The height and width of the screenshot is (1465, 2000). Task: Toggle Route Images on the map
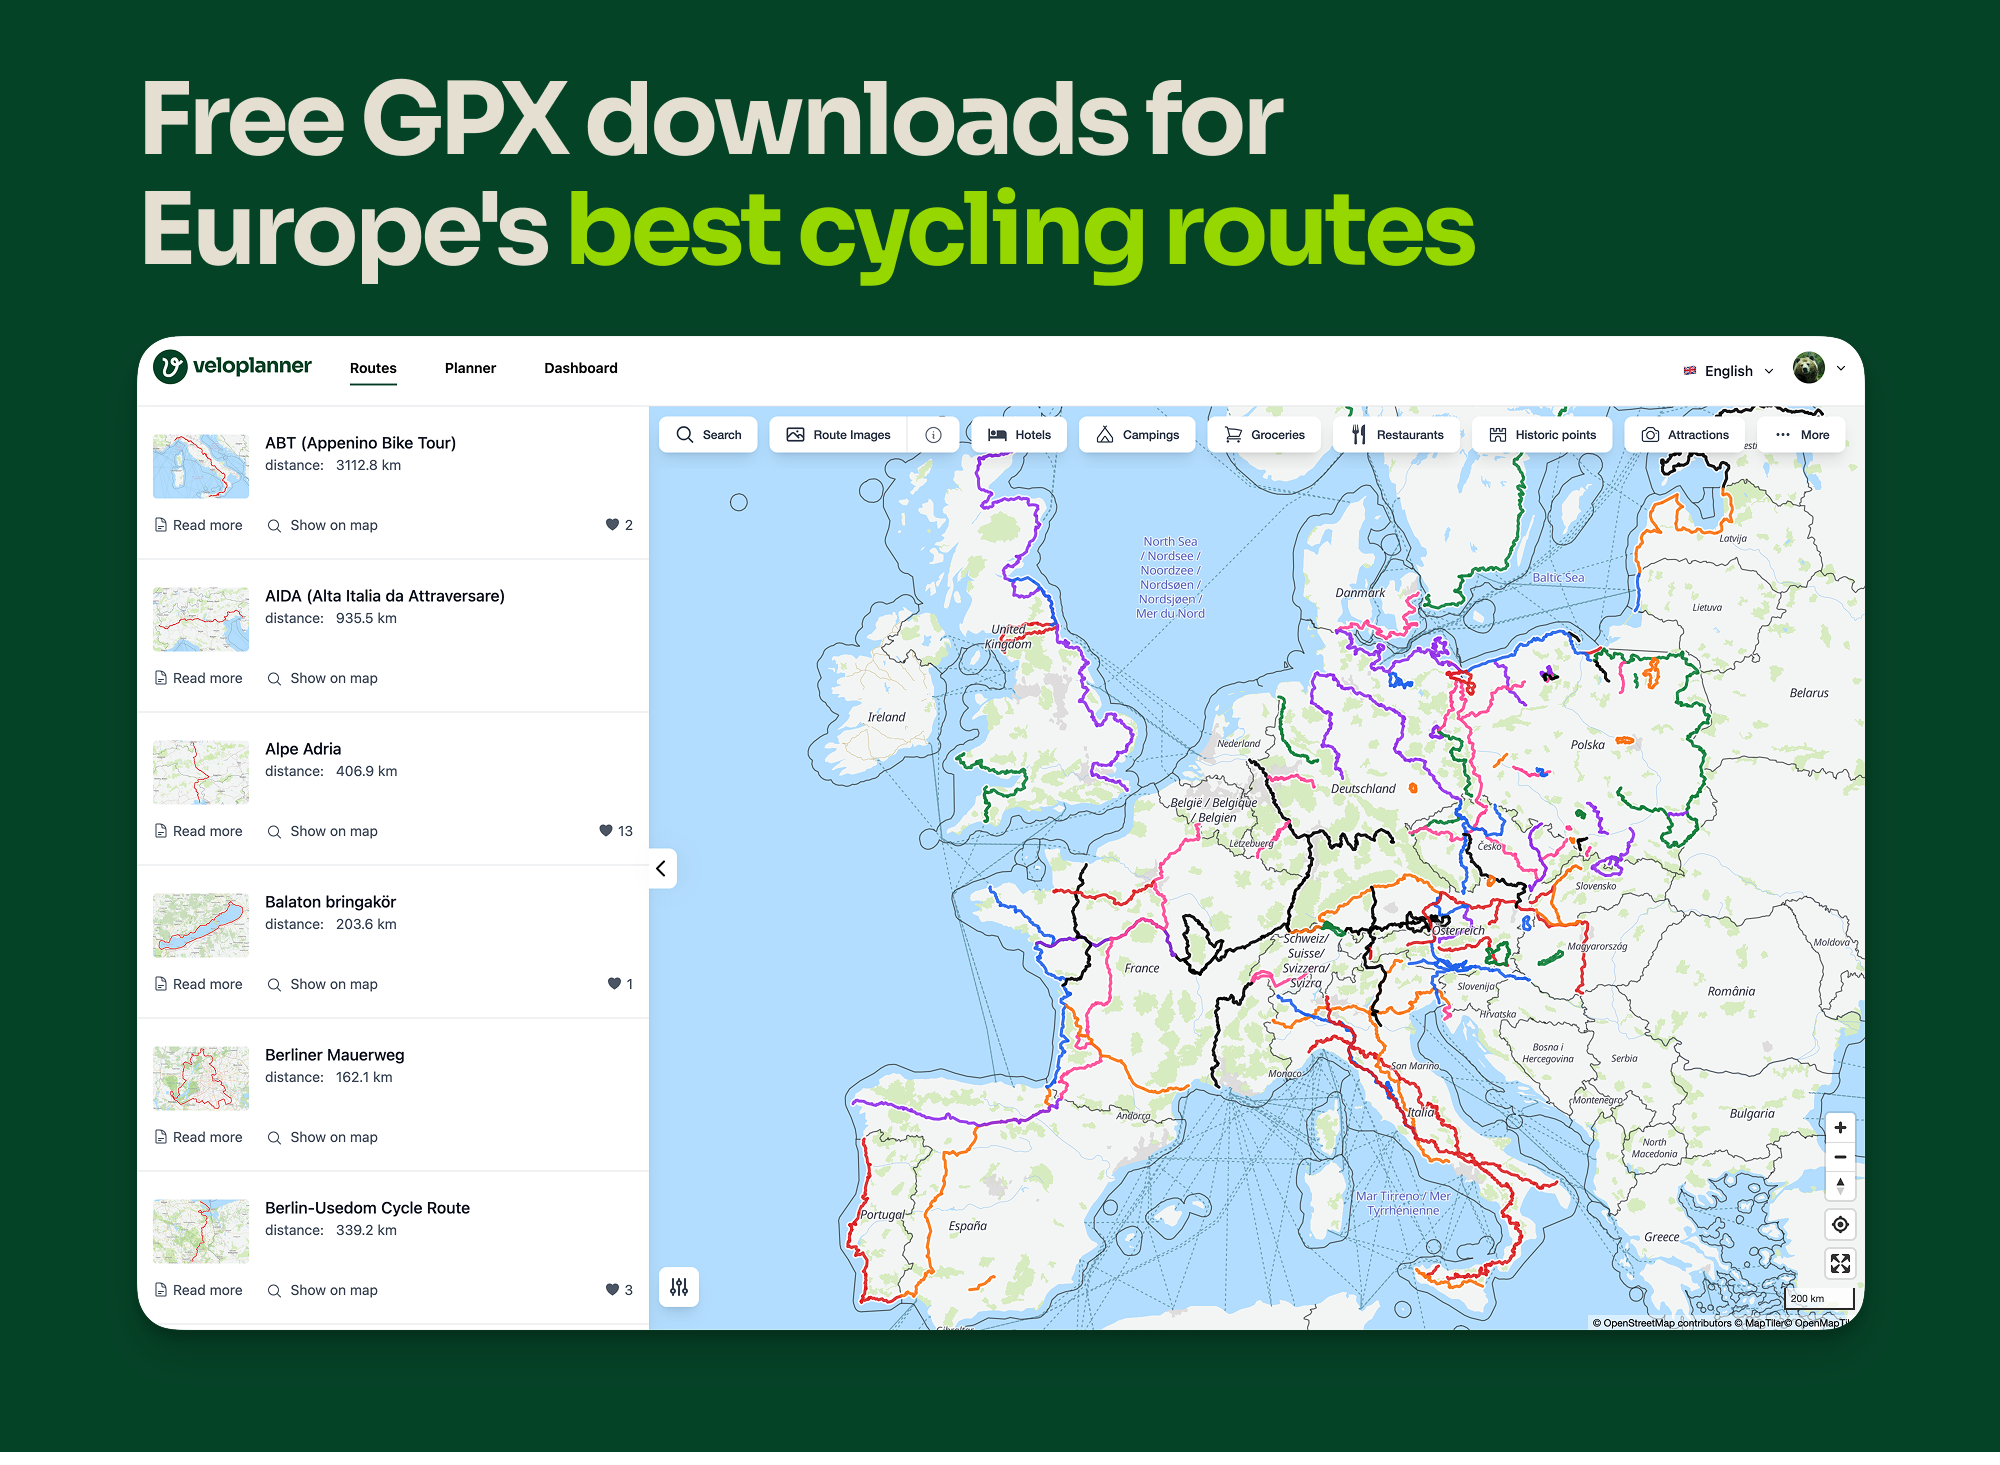click(x=838, y=435)
